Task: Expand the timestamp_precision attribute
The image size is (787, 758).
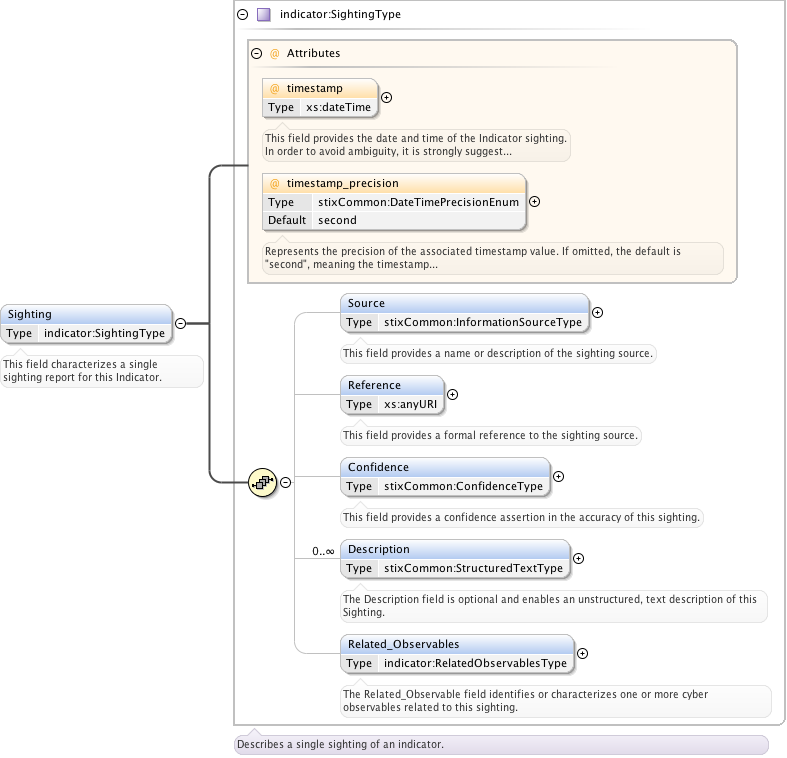Action: click(534, 201)
